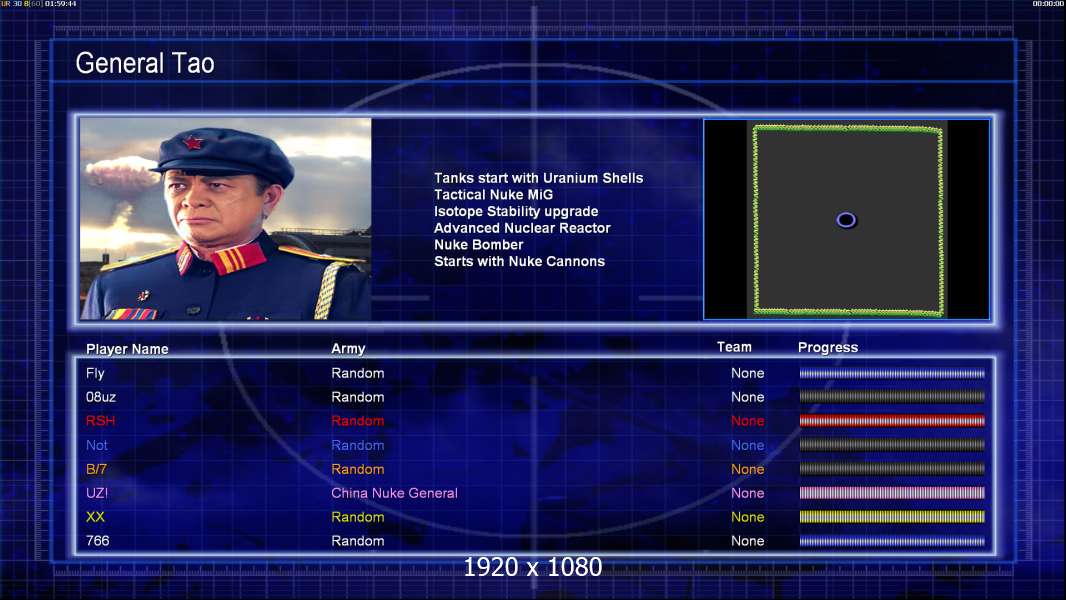Image resolution: width=1066 pixels, height=600 pixels.
Task: Click General Tao's portrait image
Action: pos(226,219)
